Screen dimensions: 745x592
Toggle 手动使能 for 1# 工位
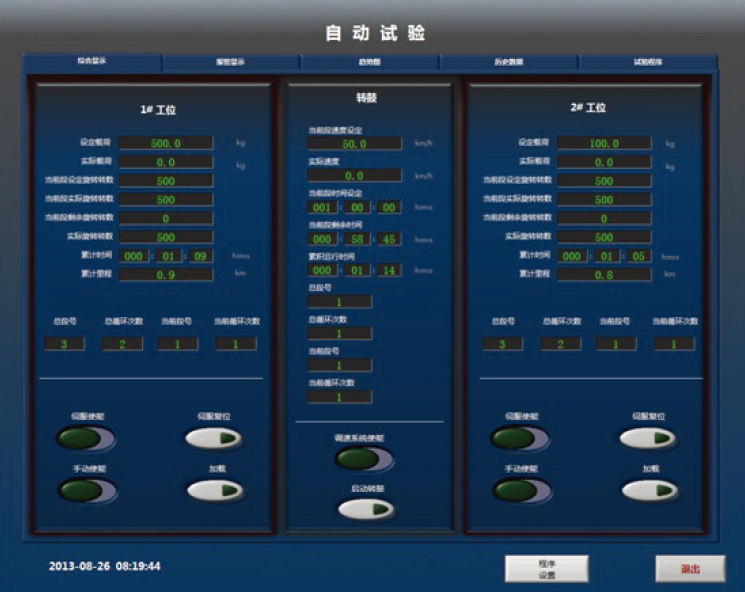point(87,491)
